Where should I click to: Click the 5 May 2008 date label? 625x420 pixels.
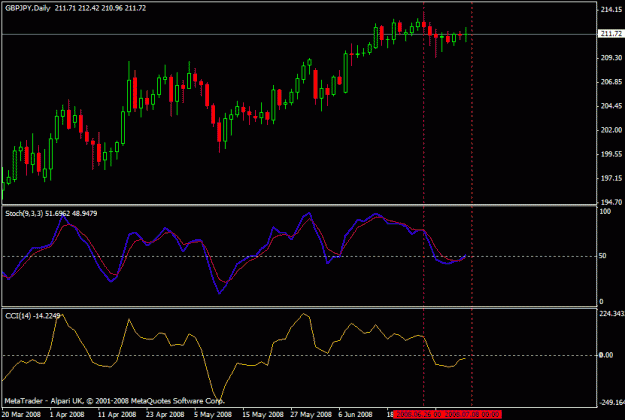coord(213,414)
